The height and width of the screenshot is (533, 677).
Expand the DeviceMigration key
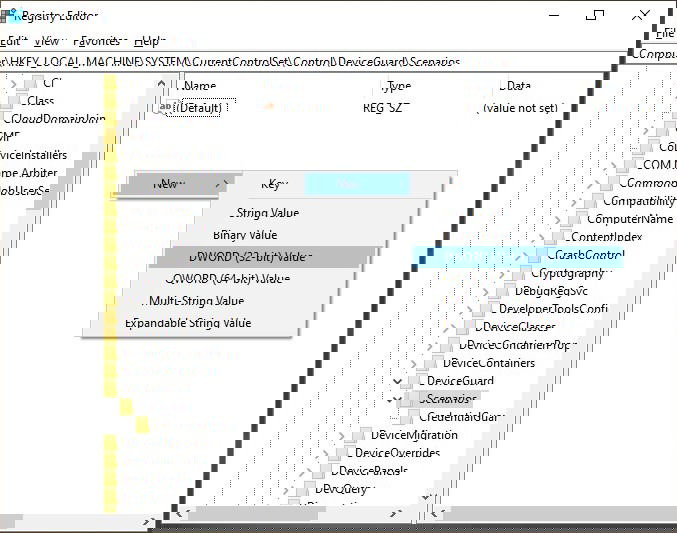click(342, 435)
